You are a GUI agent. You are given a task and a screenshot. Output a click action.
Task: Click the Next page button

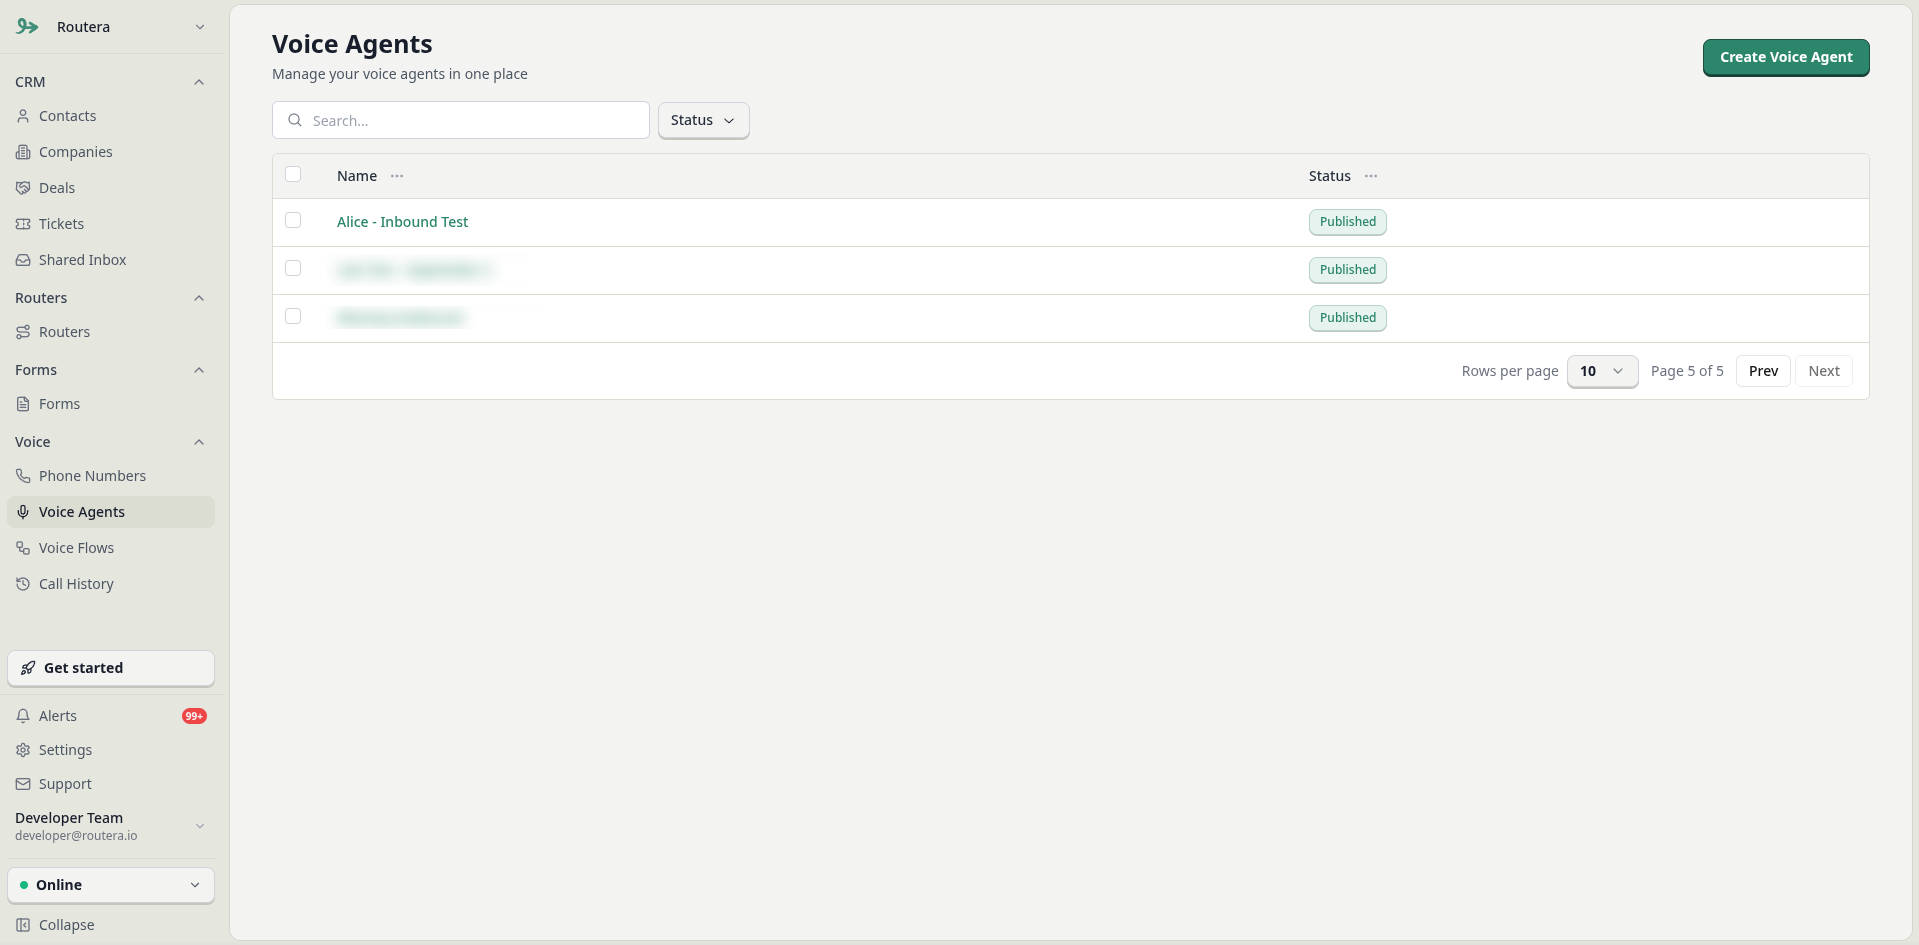[1824, 371]
